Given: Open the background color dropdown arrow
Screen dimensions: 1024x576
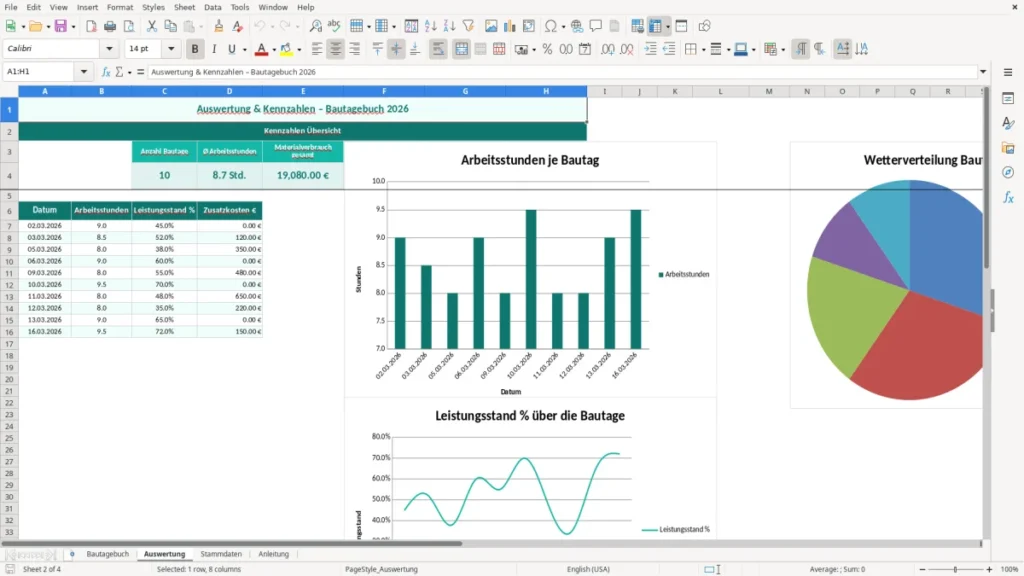Looking at the screenshot, I should 299,50.
